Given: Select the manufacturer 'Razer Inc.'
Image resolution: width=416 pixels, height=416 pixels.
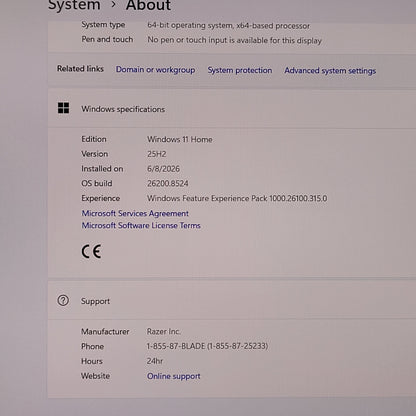Looking at the screenshot, I should pyautogui.click(x=164, y=331).
